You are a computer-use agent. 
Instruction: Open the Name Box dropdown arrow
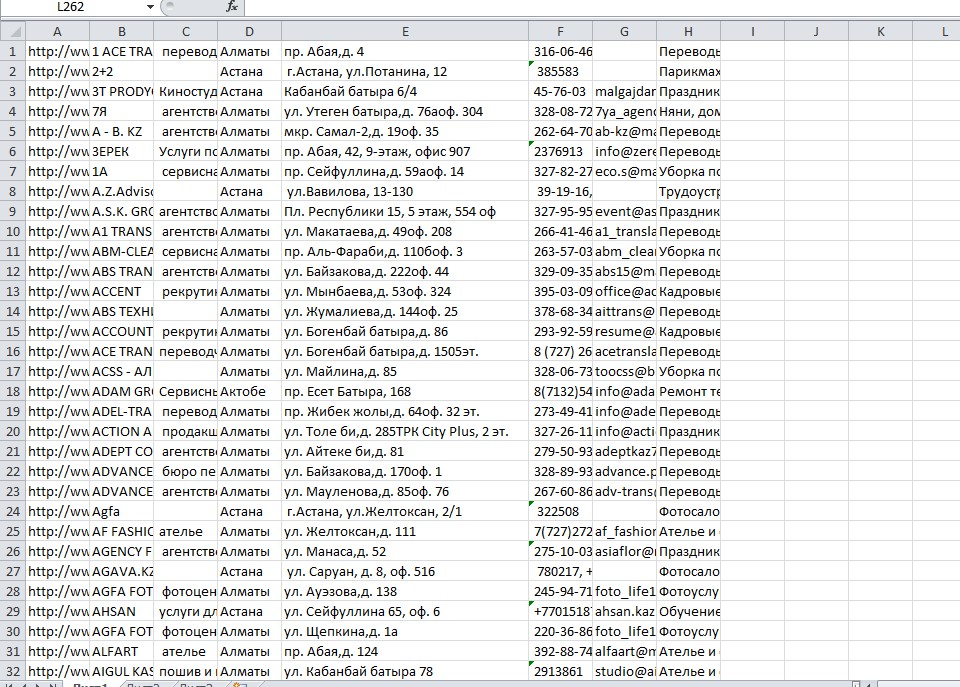(x=149, y=7)
